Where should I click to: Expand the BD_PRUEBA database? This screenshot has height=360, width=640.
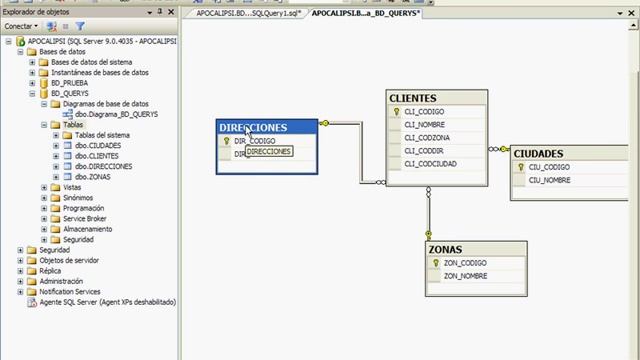click(x=32, y=83)
